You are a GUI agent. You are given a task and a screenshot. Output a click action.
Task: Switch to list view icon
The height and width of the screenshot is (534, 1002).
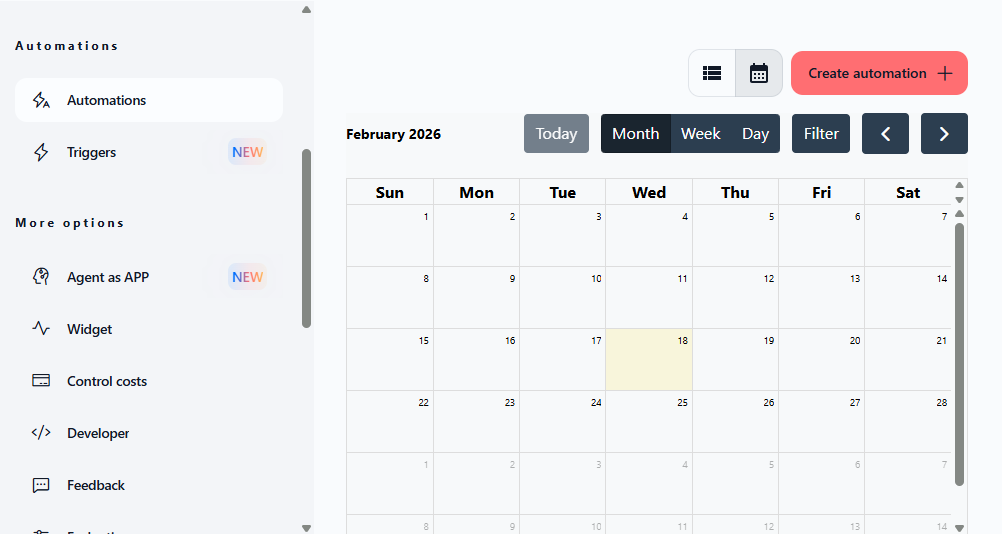pos(712,73)
